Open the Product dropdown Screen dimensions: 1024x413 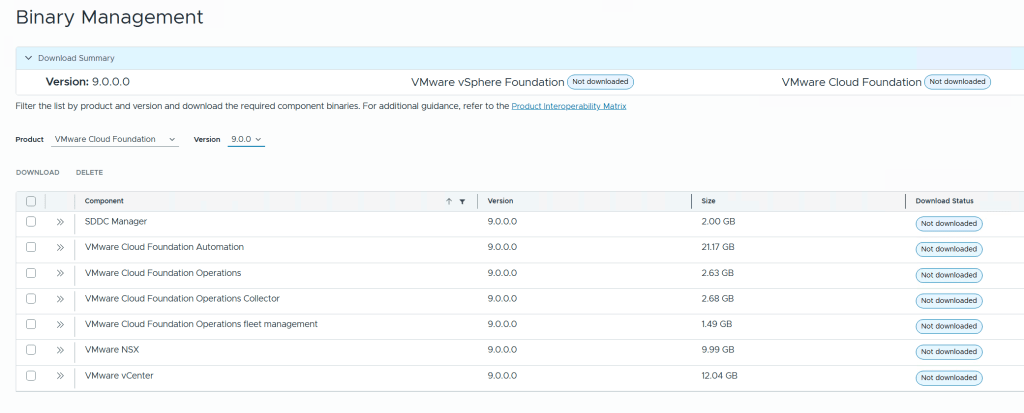point(115,139)
